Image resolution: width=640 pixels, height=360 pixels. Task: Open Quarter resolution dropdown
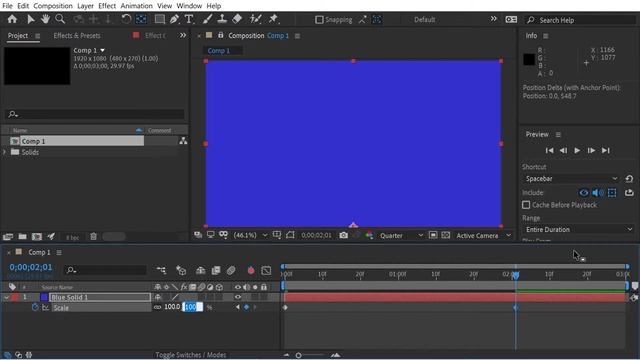pyautogui.click(x=401, y=236)
